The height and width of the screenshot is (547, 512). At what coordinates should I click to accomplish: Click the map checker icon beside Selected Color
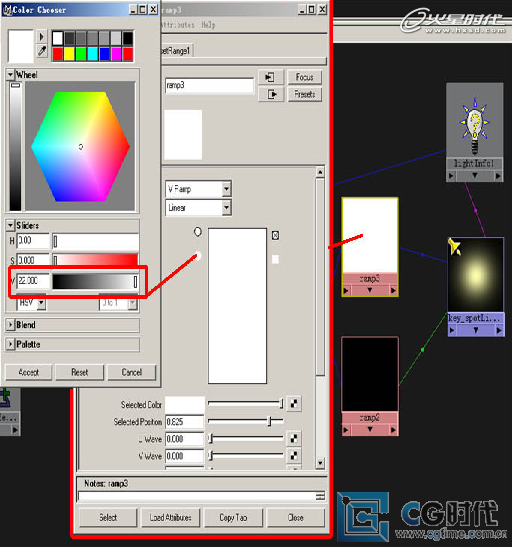[294, 404]
